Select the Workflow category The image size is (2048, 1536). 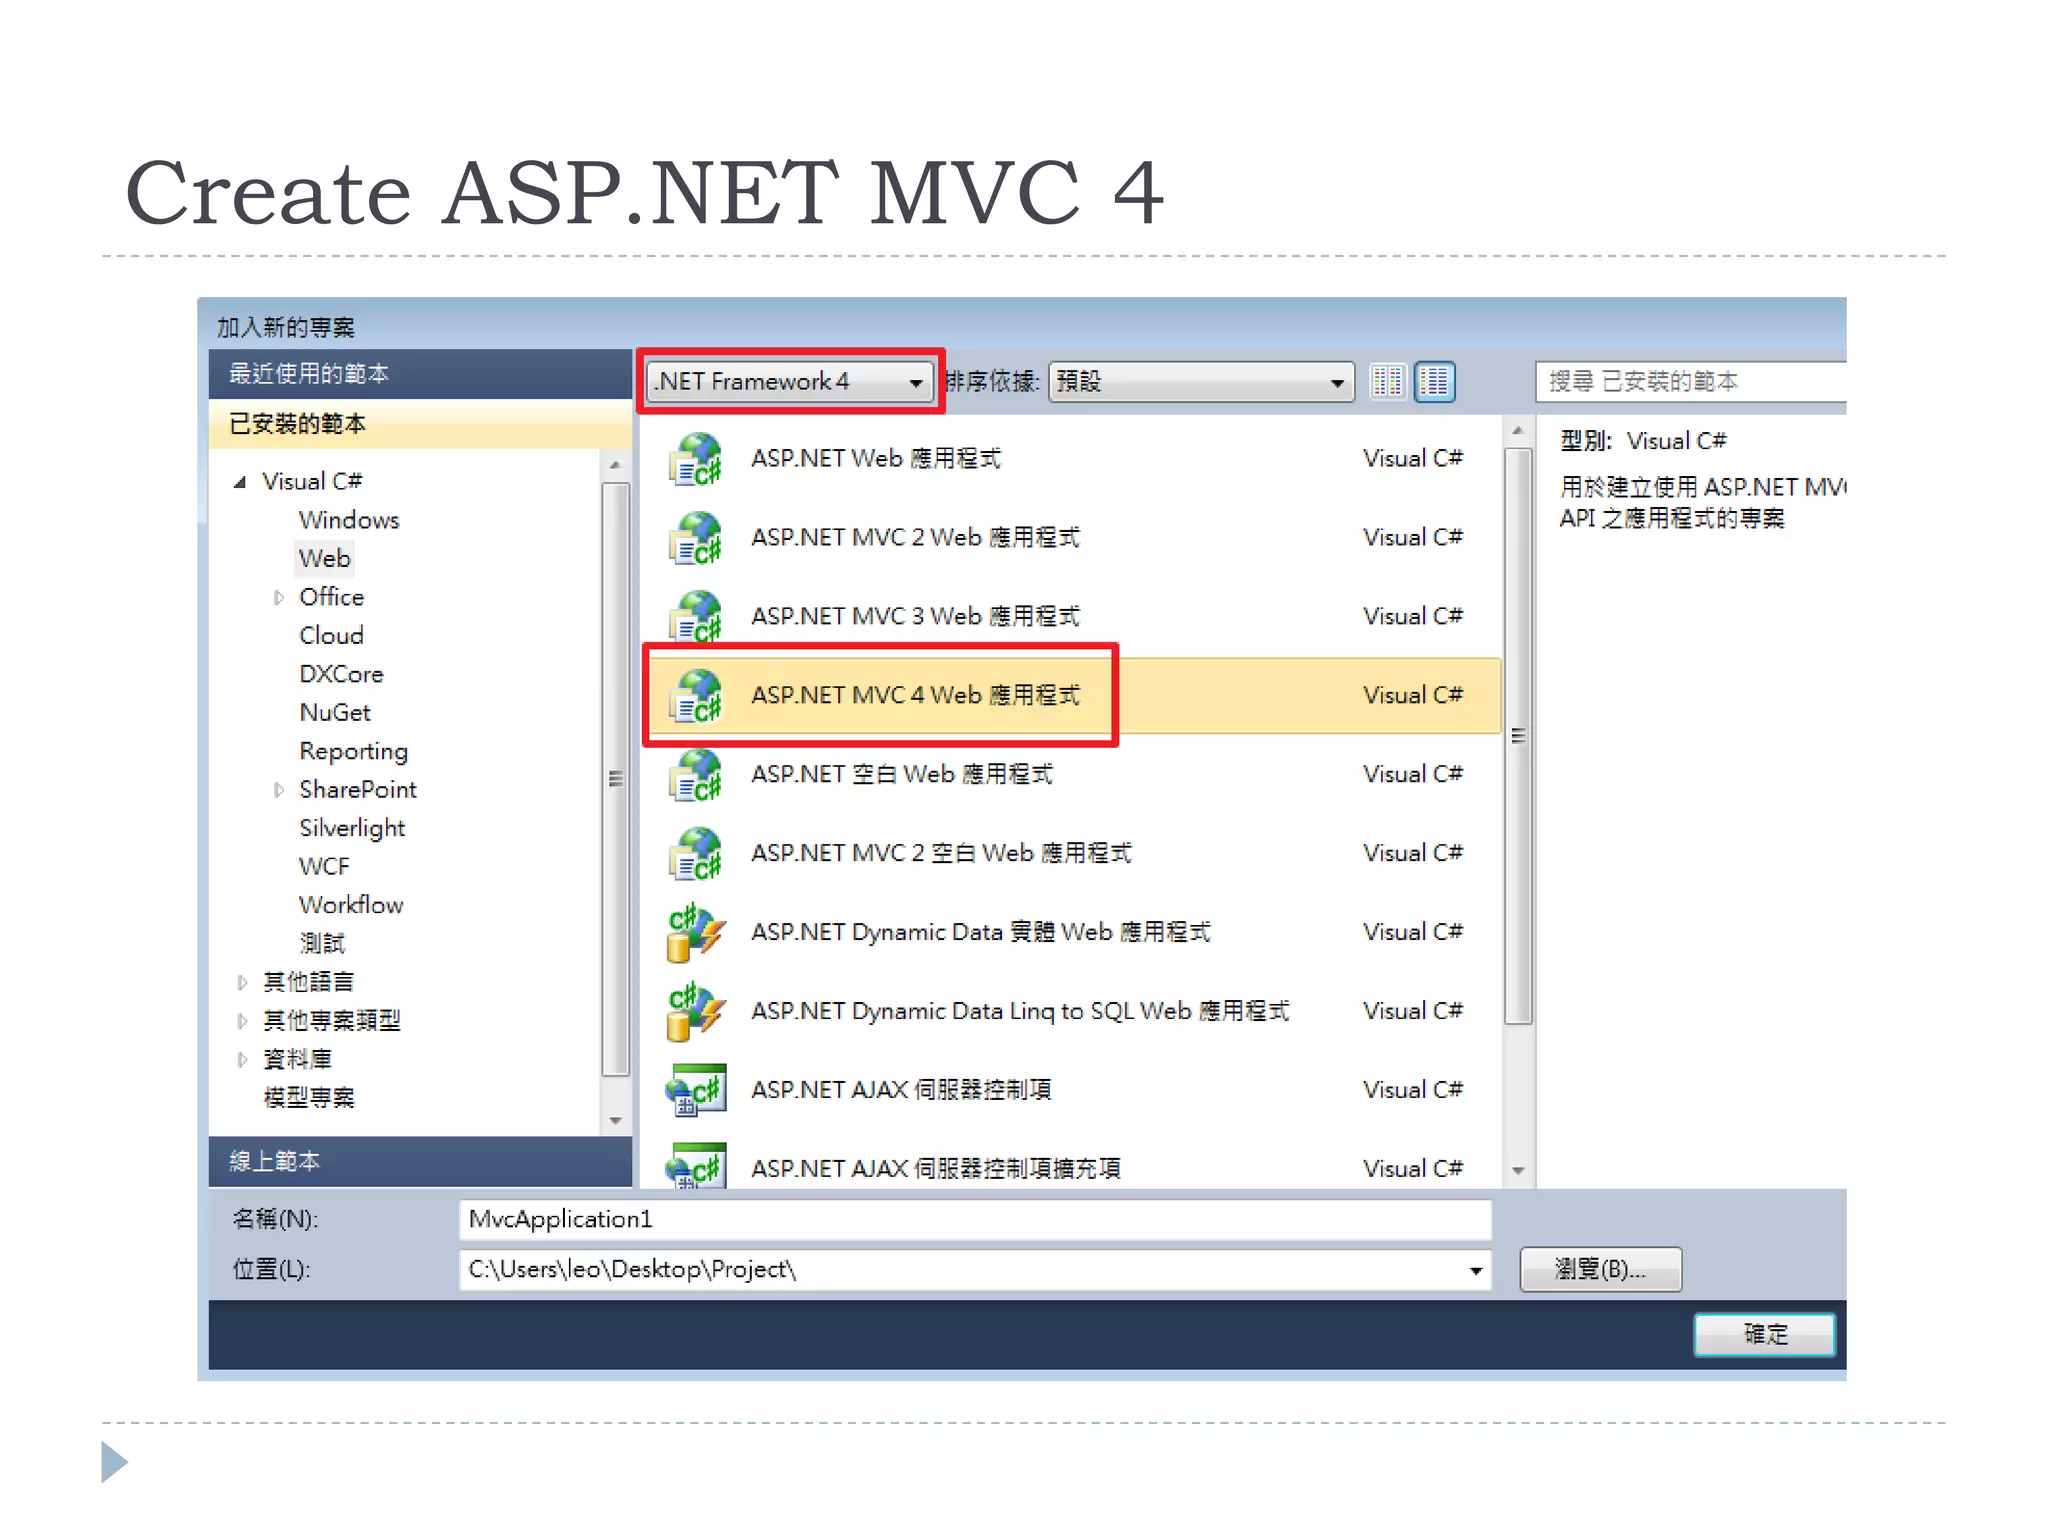[x=351, y=905]
